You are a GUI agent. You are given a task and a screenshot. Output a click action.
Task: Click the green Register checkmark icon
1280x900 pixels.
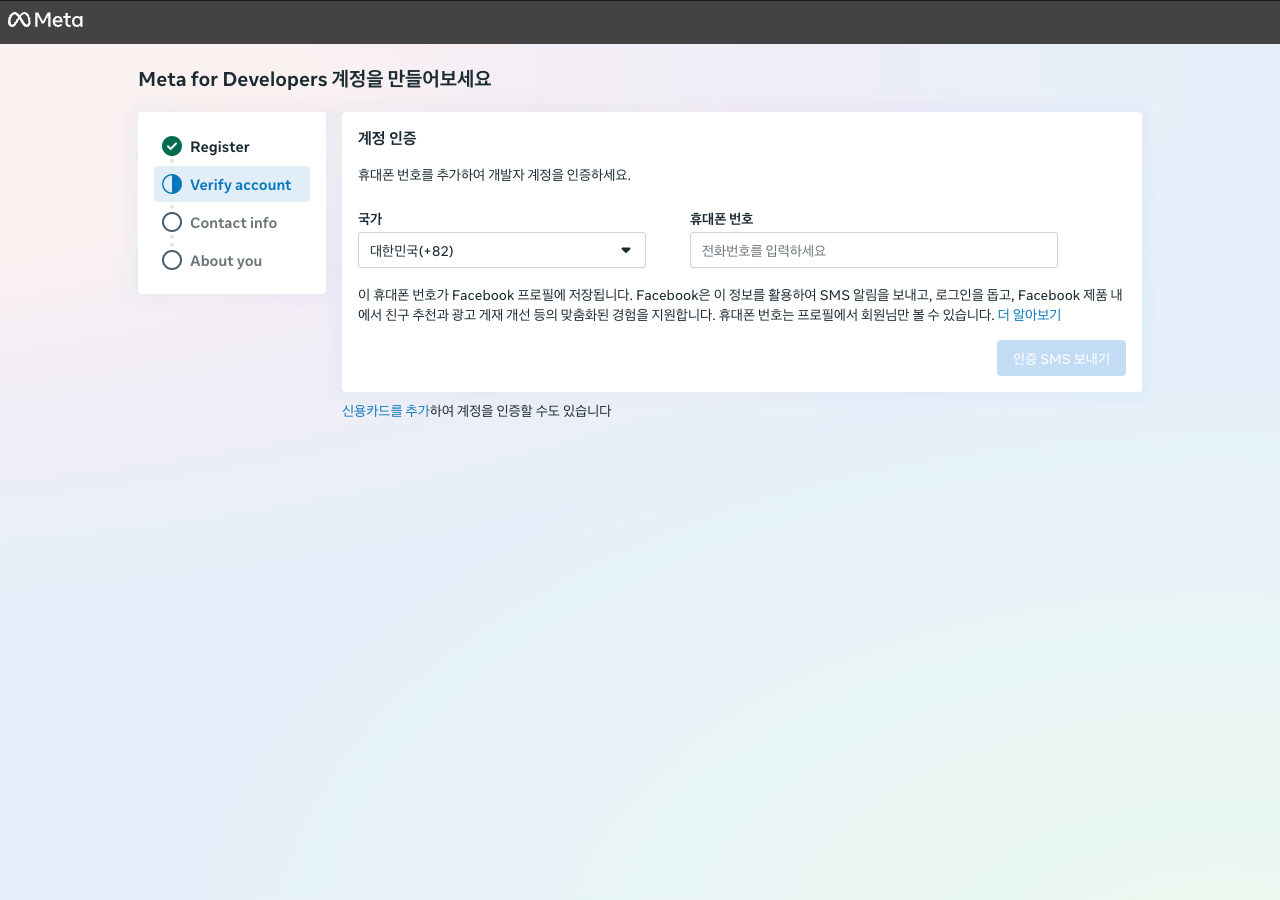pyautogui.click(x=172, y=146)
